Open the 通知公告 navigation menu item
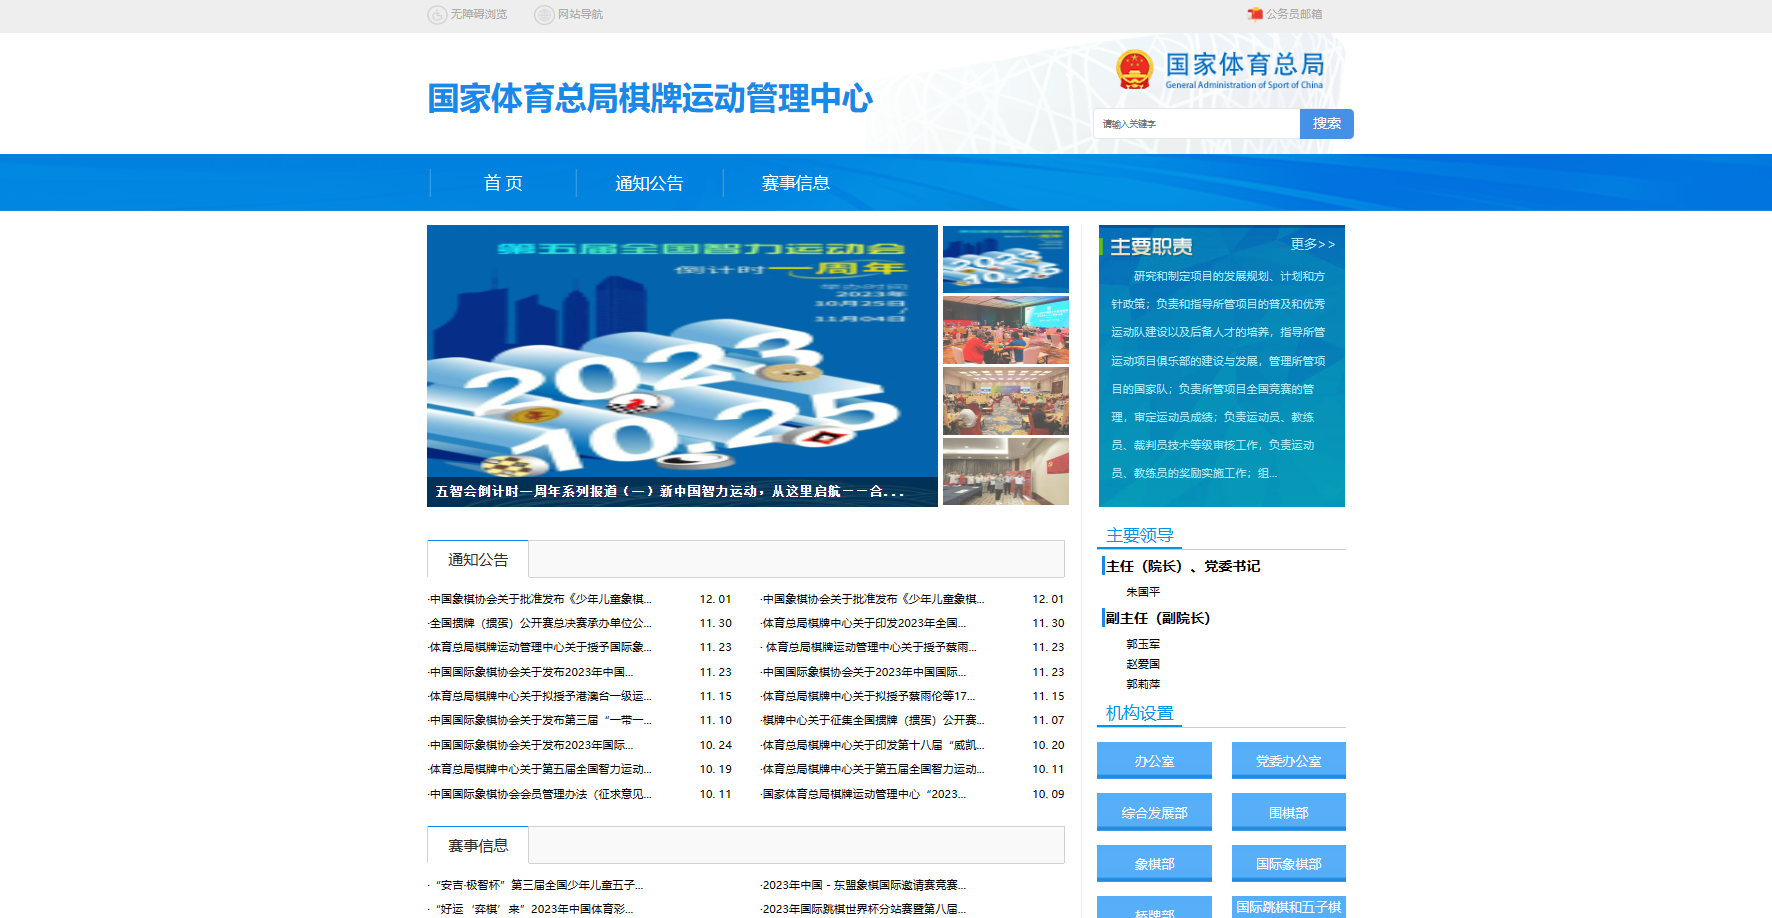The image size is (1772, 918). click(649, 183)
